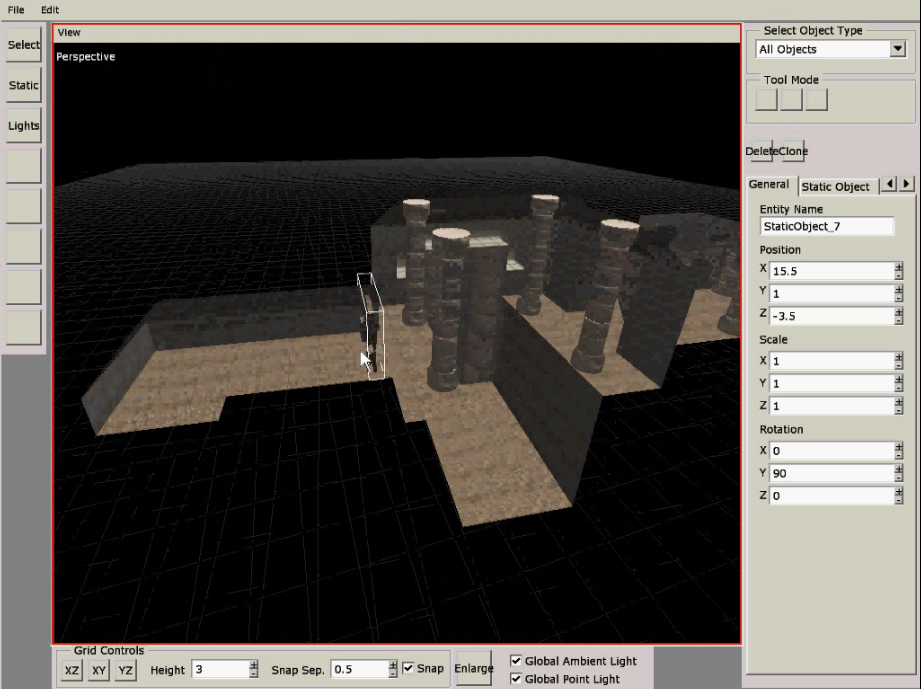
Task: Switch to the Static Object tab
Action: pyautogui.click(x=835, y=187)
